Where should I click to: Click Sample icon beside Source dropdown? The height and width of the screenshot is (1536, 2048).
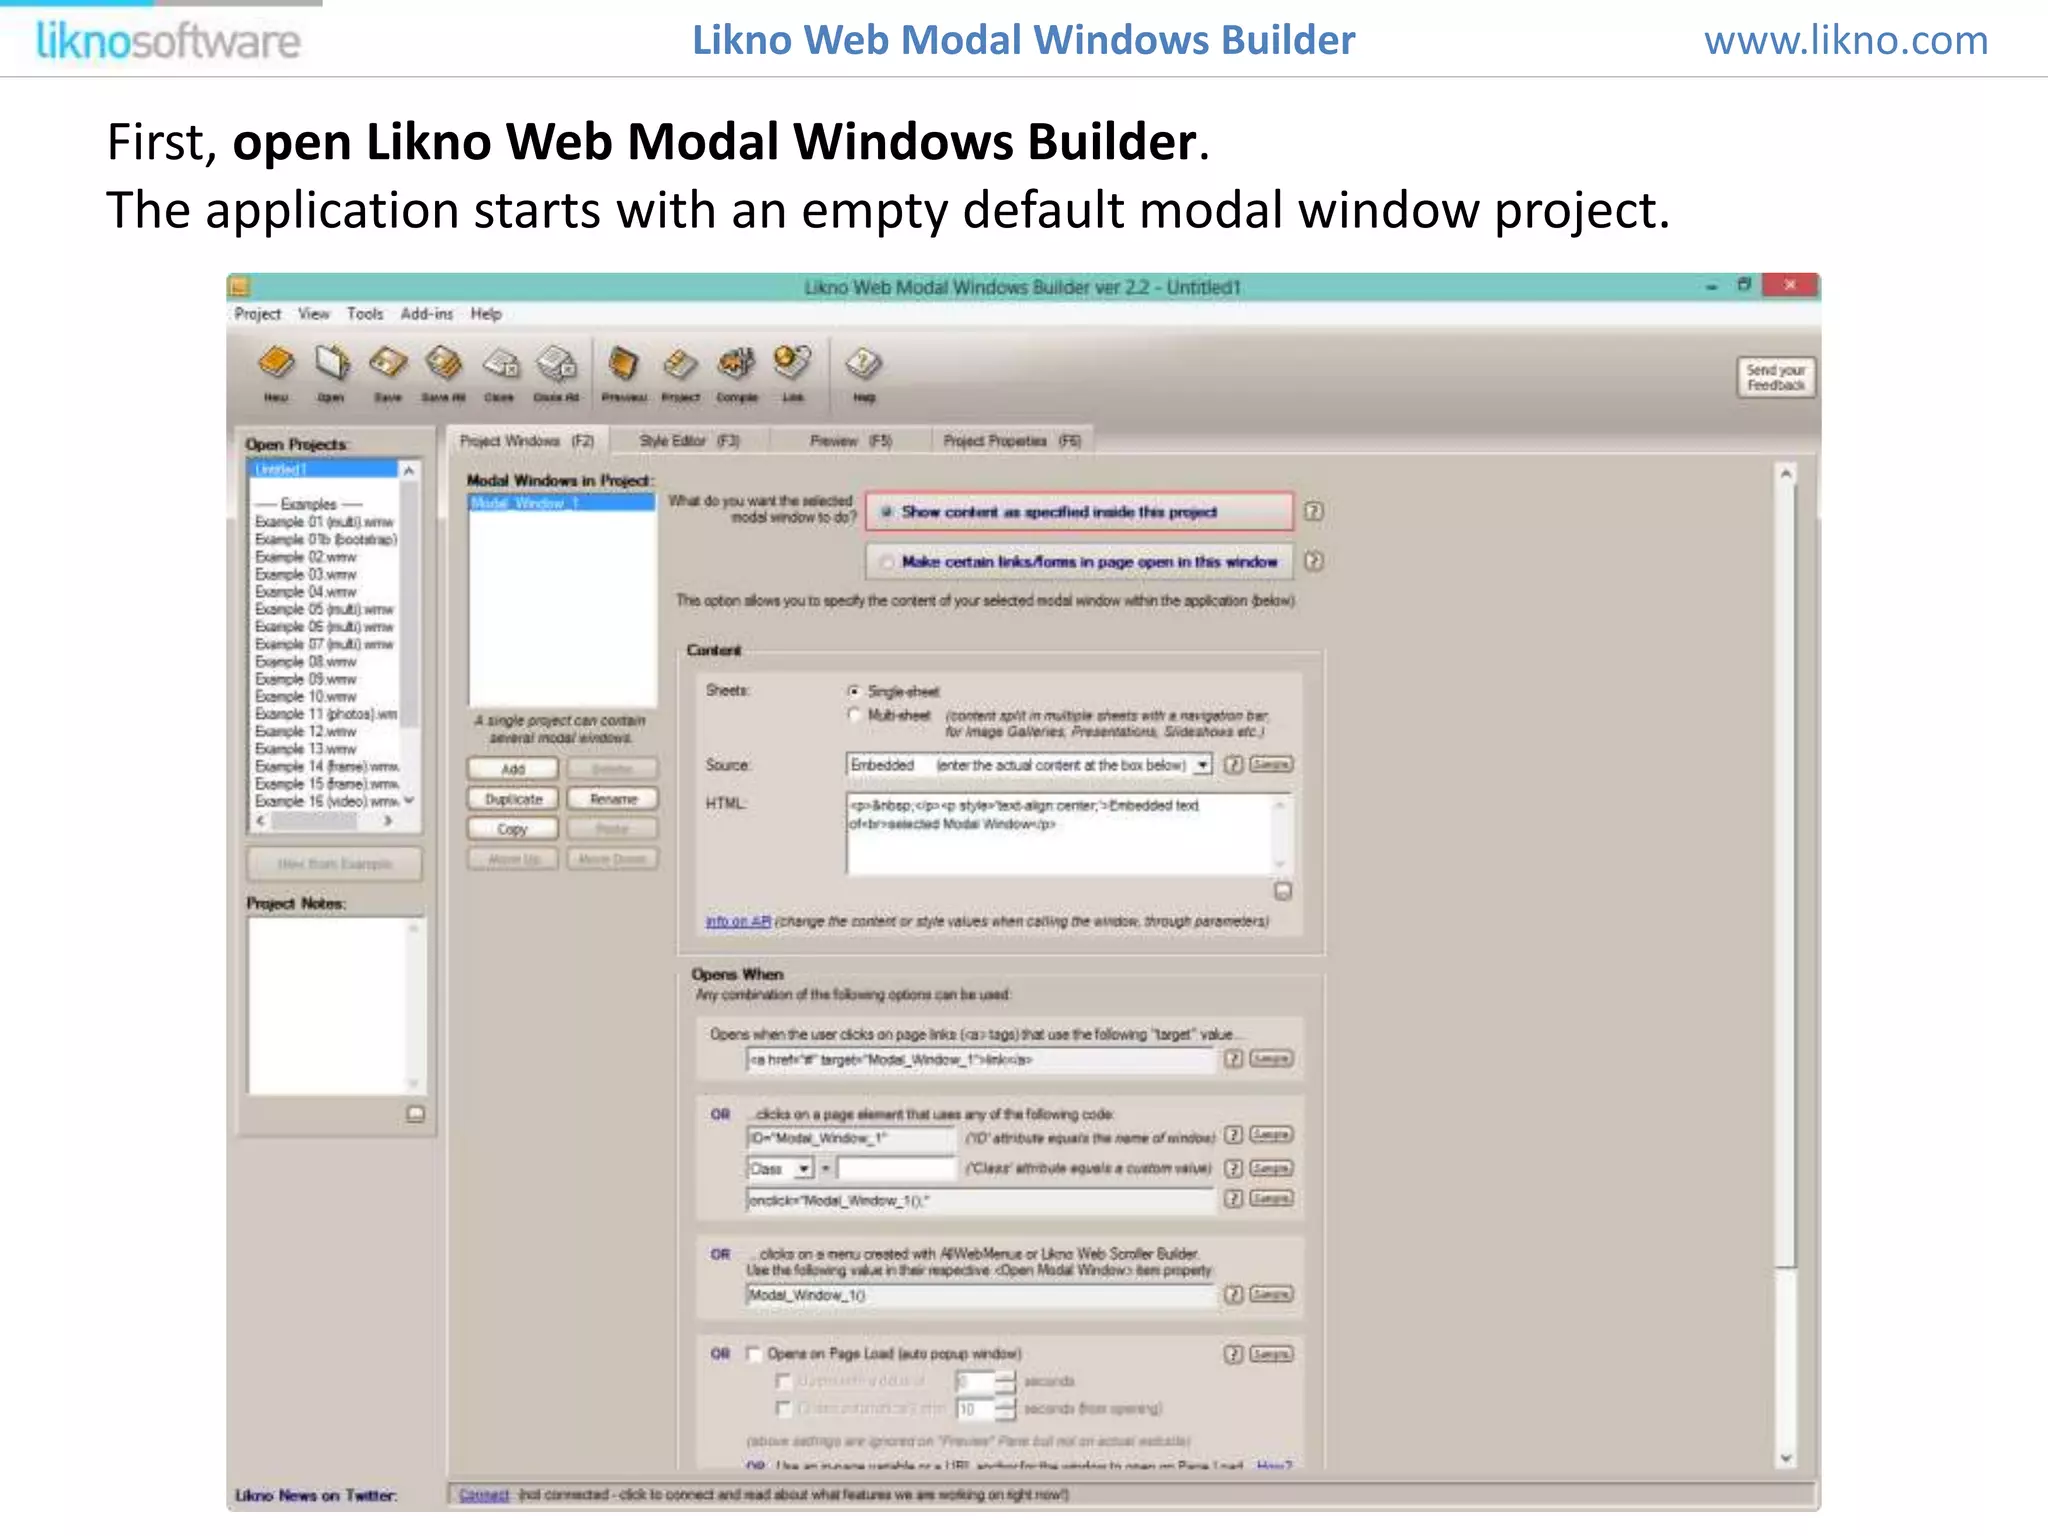pos(1271,765)
